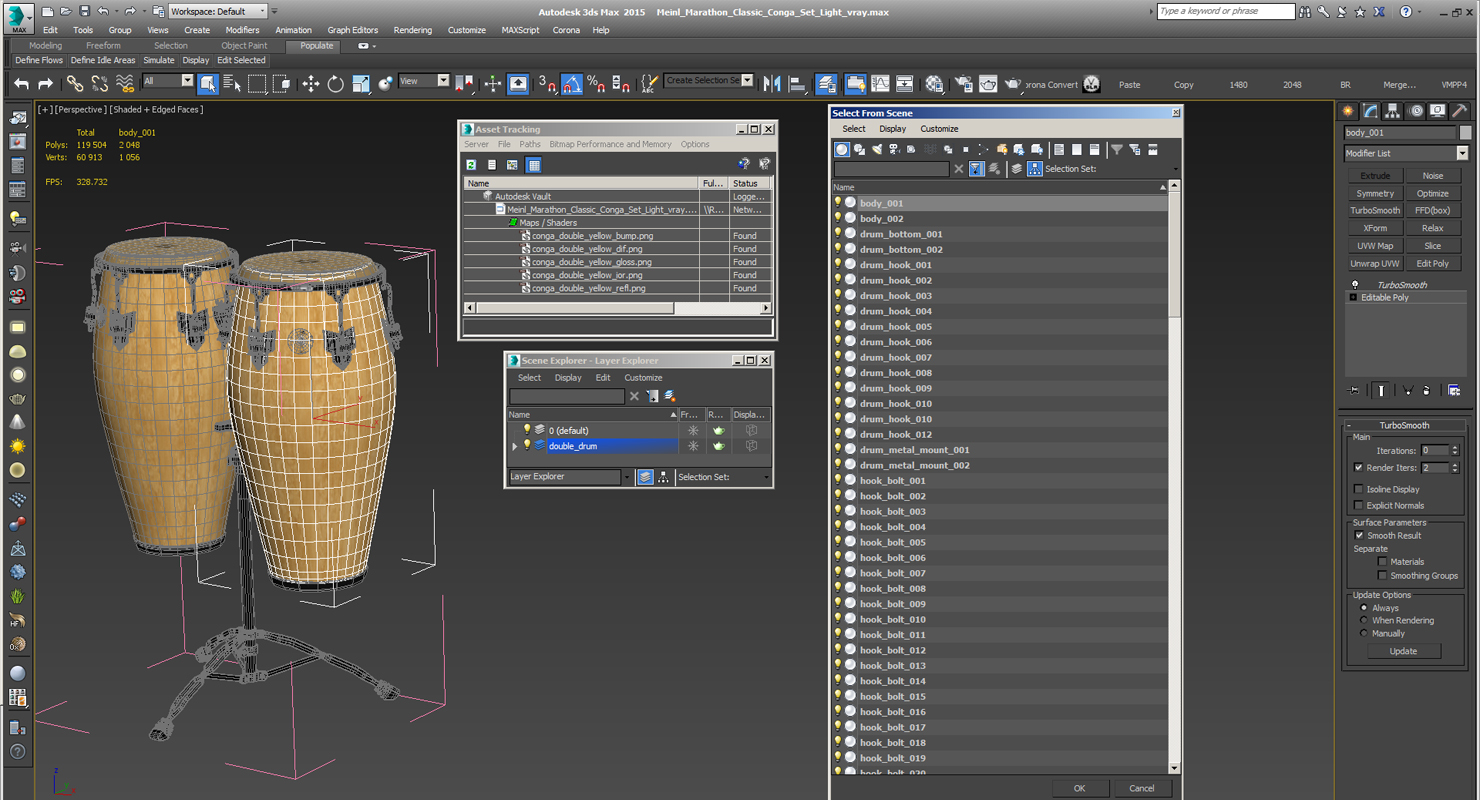Click Pin Stack icon below modifier stack

point(1355,391)
